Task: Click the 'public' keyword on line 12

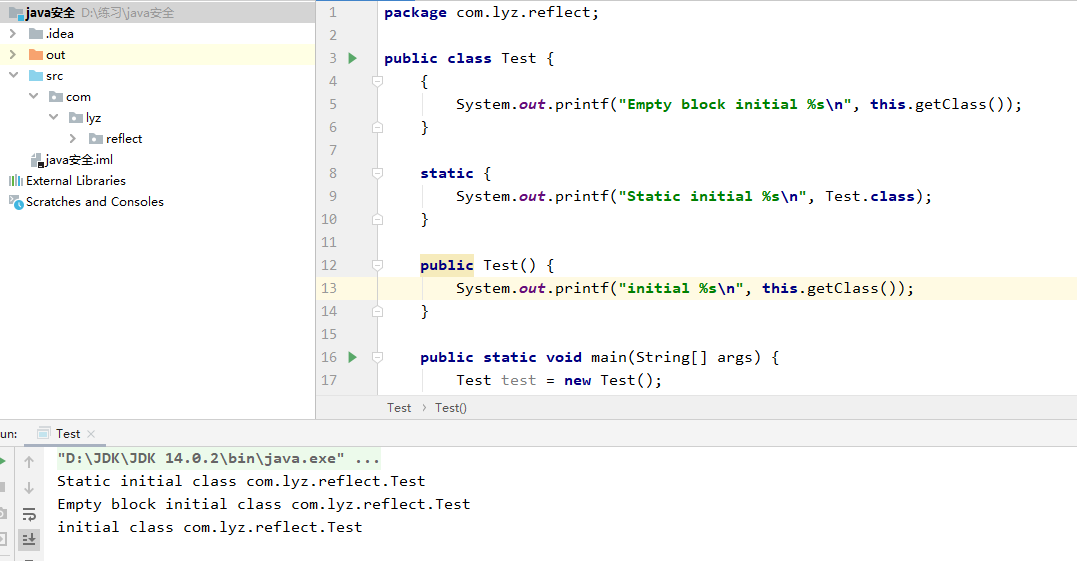Action: [x=446, y=265]
